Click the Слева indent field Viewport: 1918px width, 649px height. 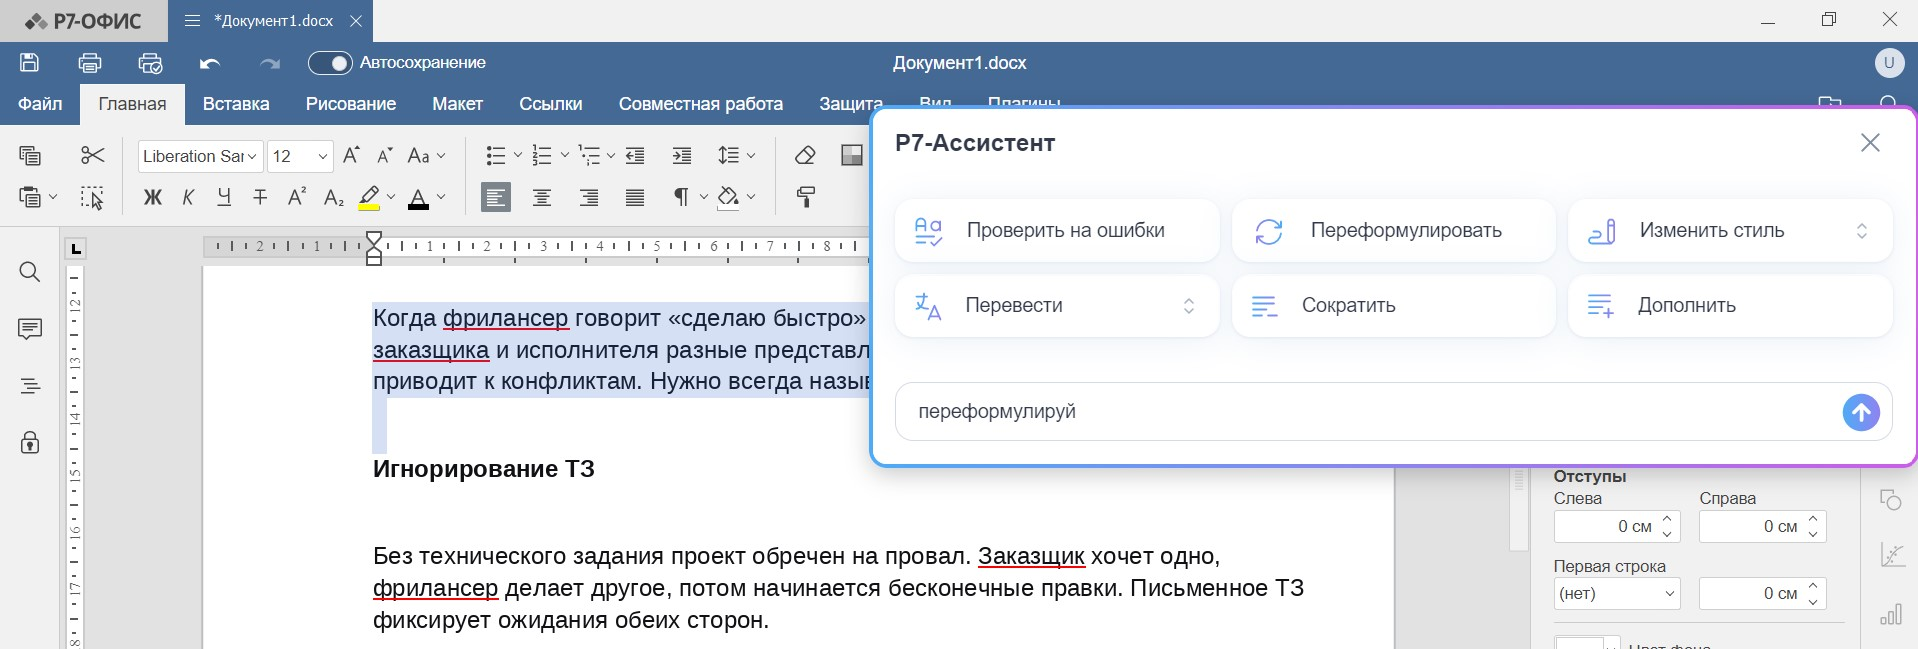(1616, 526)
